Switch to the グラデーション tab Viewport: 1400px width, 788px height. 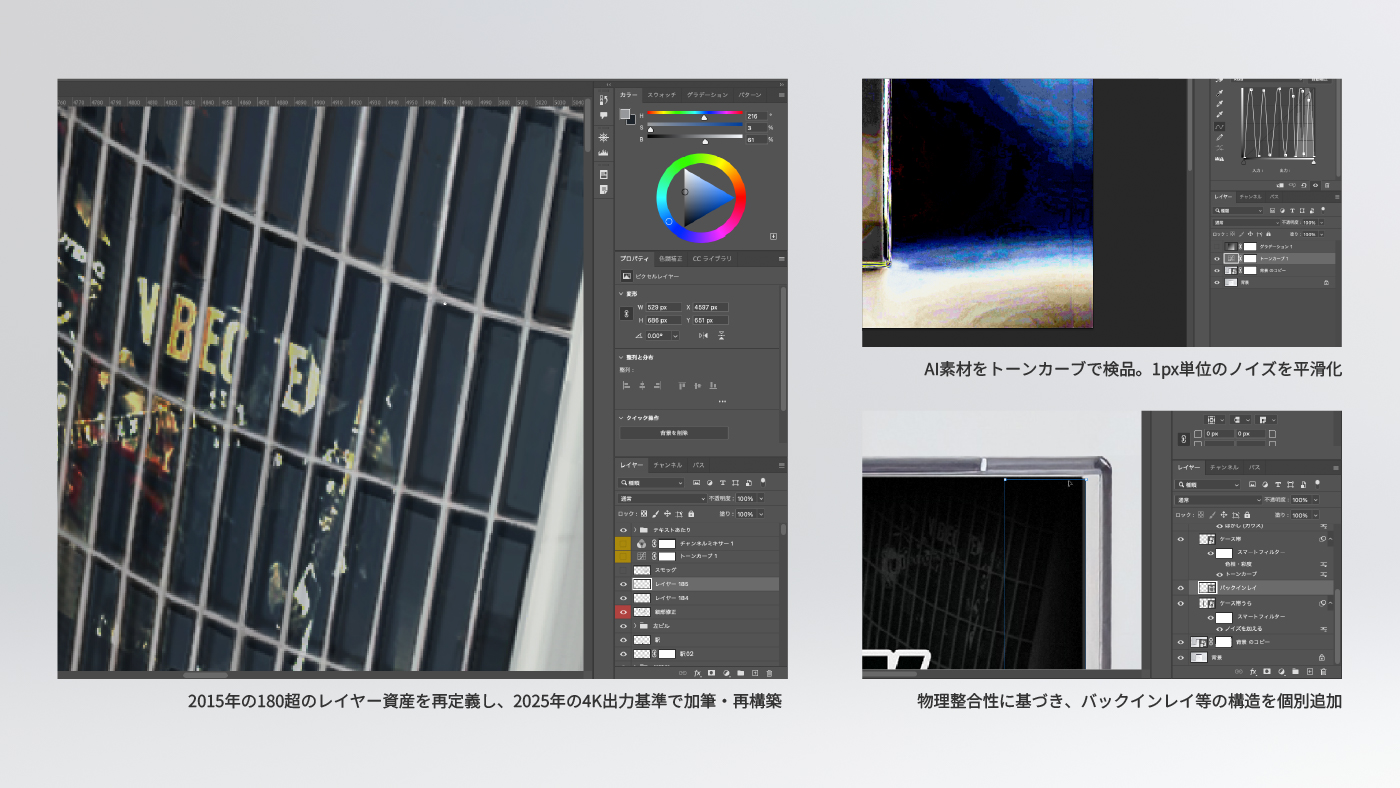[x=707, y=95]
